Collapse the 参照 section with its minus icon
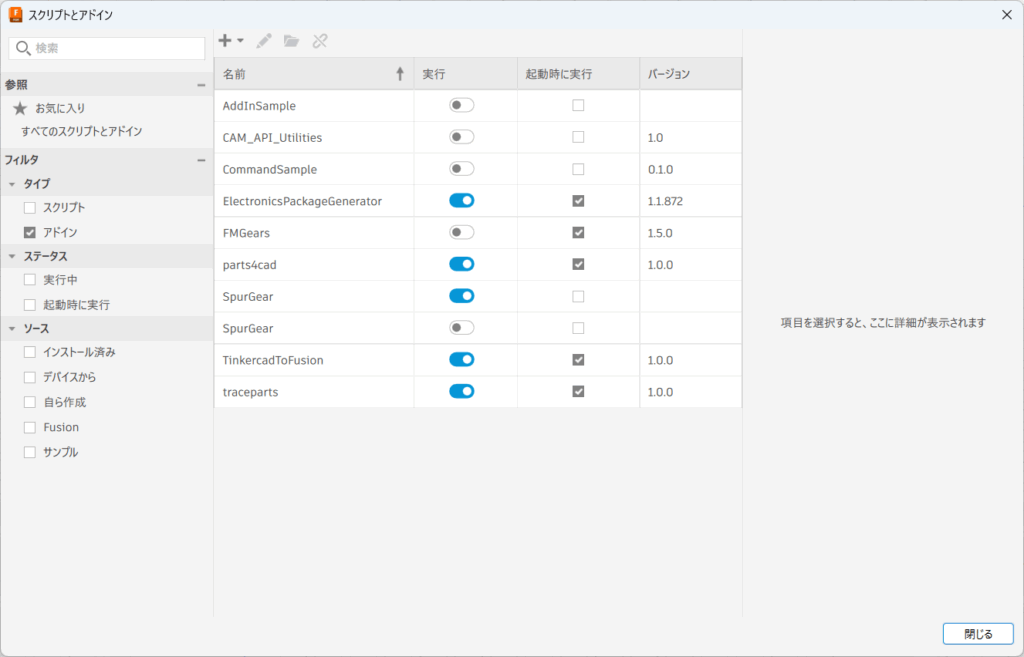This screenshot has height=657, width=1024. (x=201, y=85)
